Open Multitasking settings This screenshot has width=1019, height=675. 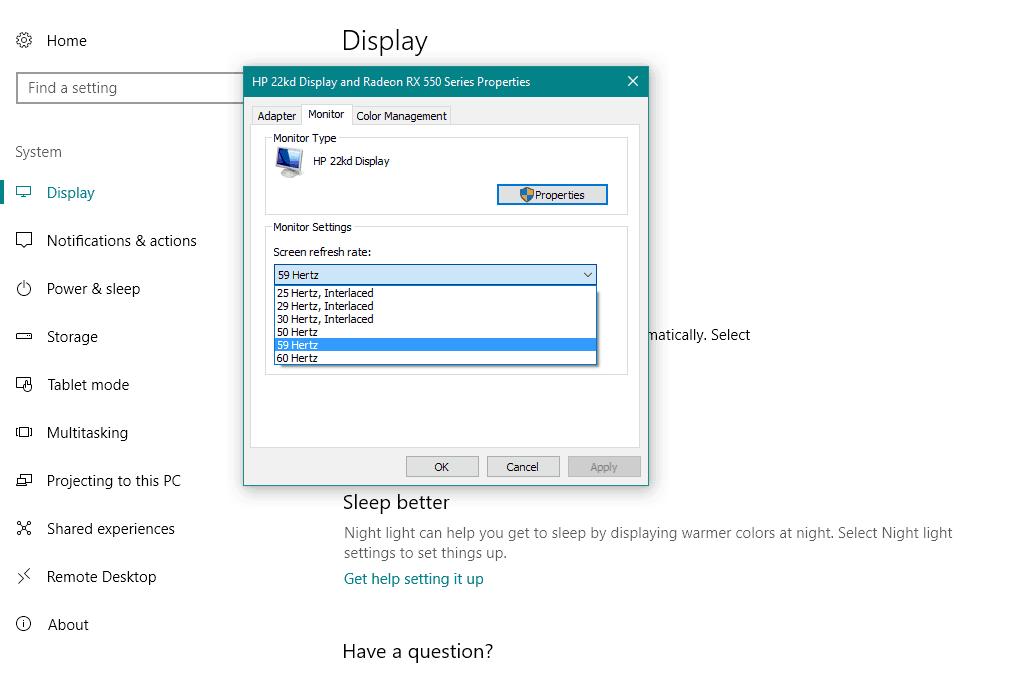click(87, 433)
